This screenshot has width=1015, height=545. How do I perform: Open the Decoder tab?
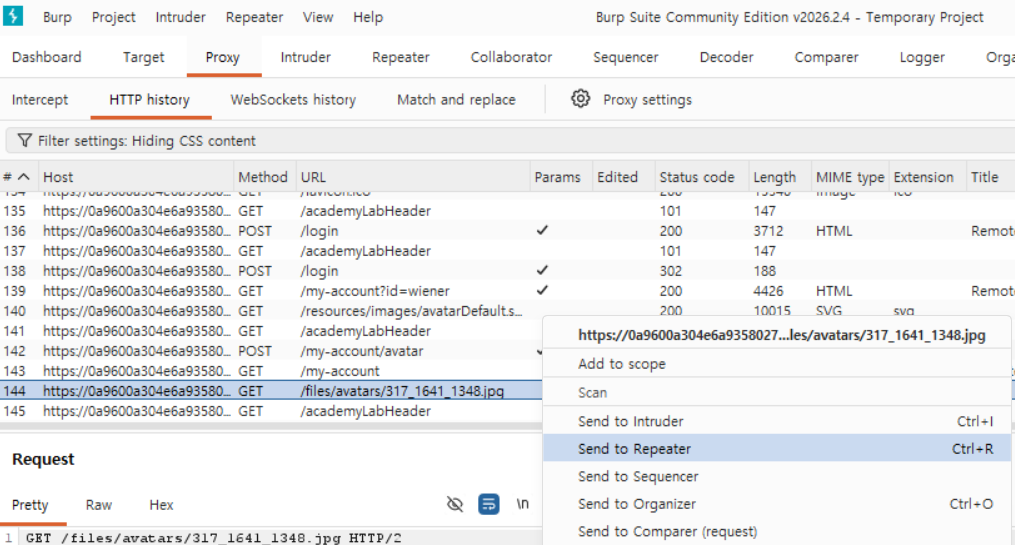pos(726,57)
